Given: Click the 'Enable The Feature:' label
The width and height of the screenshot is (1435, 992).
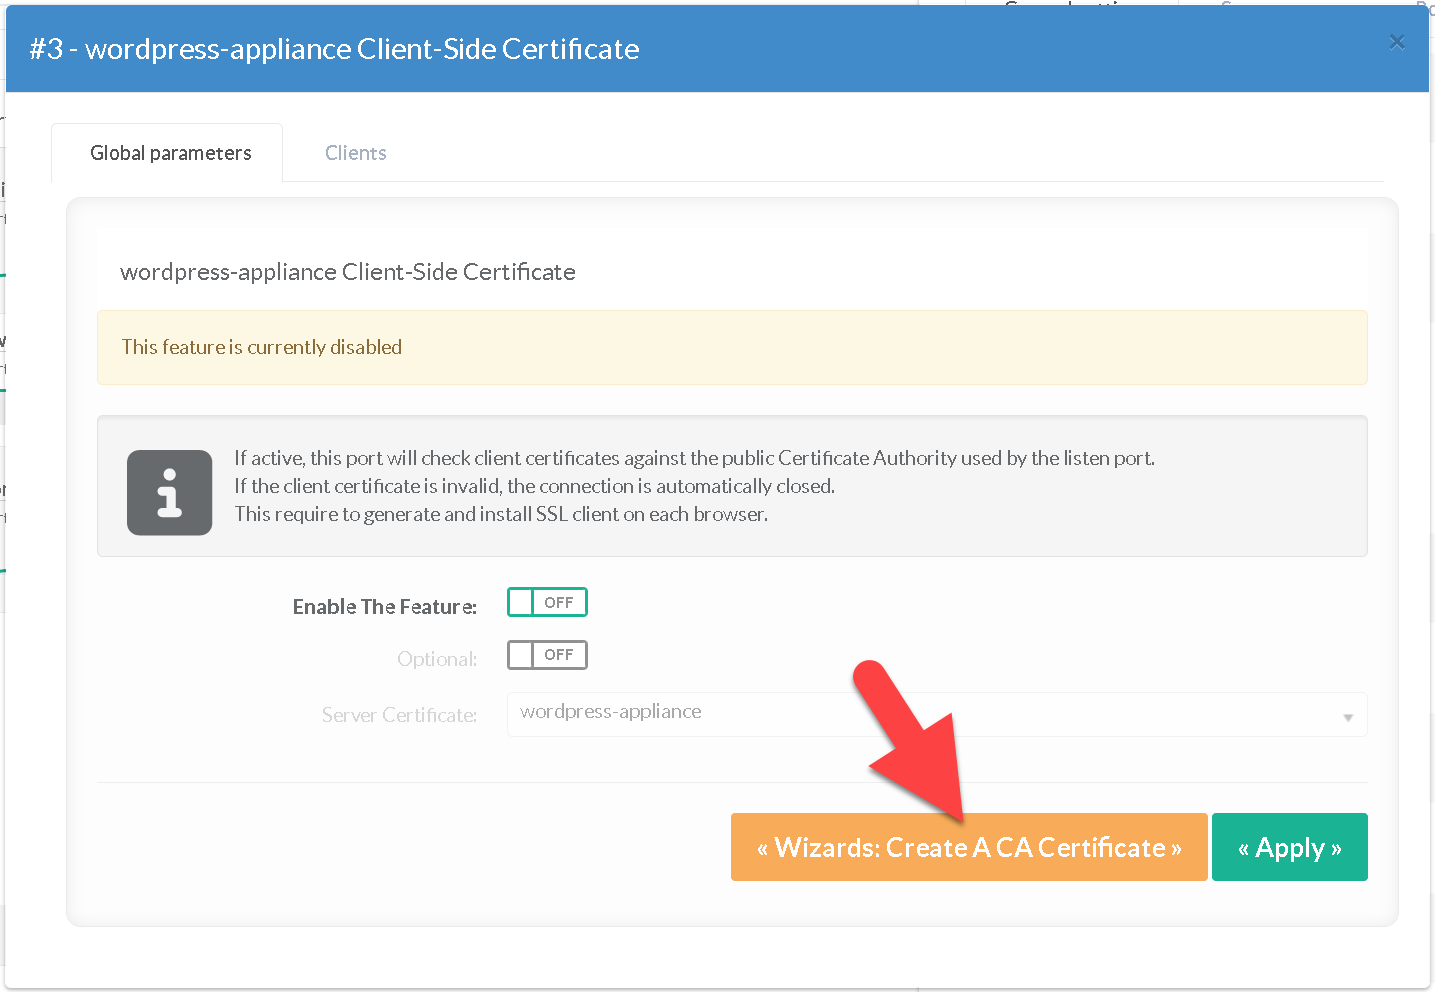Looking at the screenshot, I should click(384, 607).
